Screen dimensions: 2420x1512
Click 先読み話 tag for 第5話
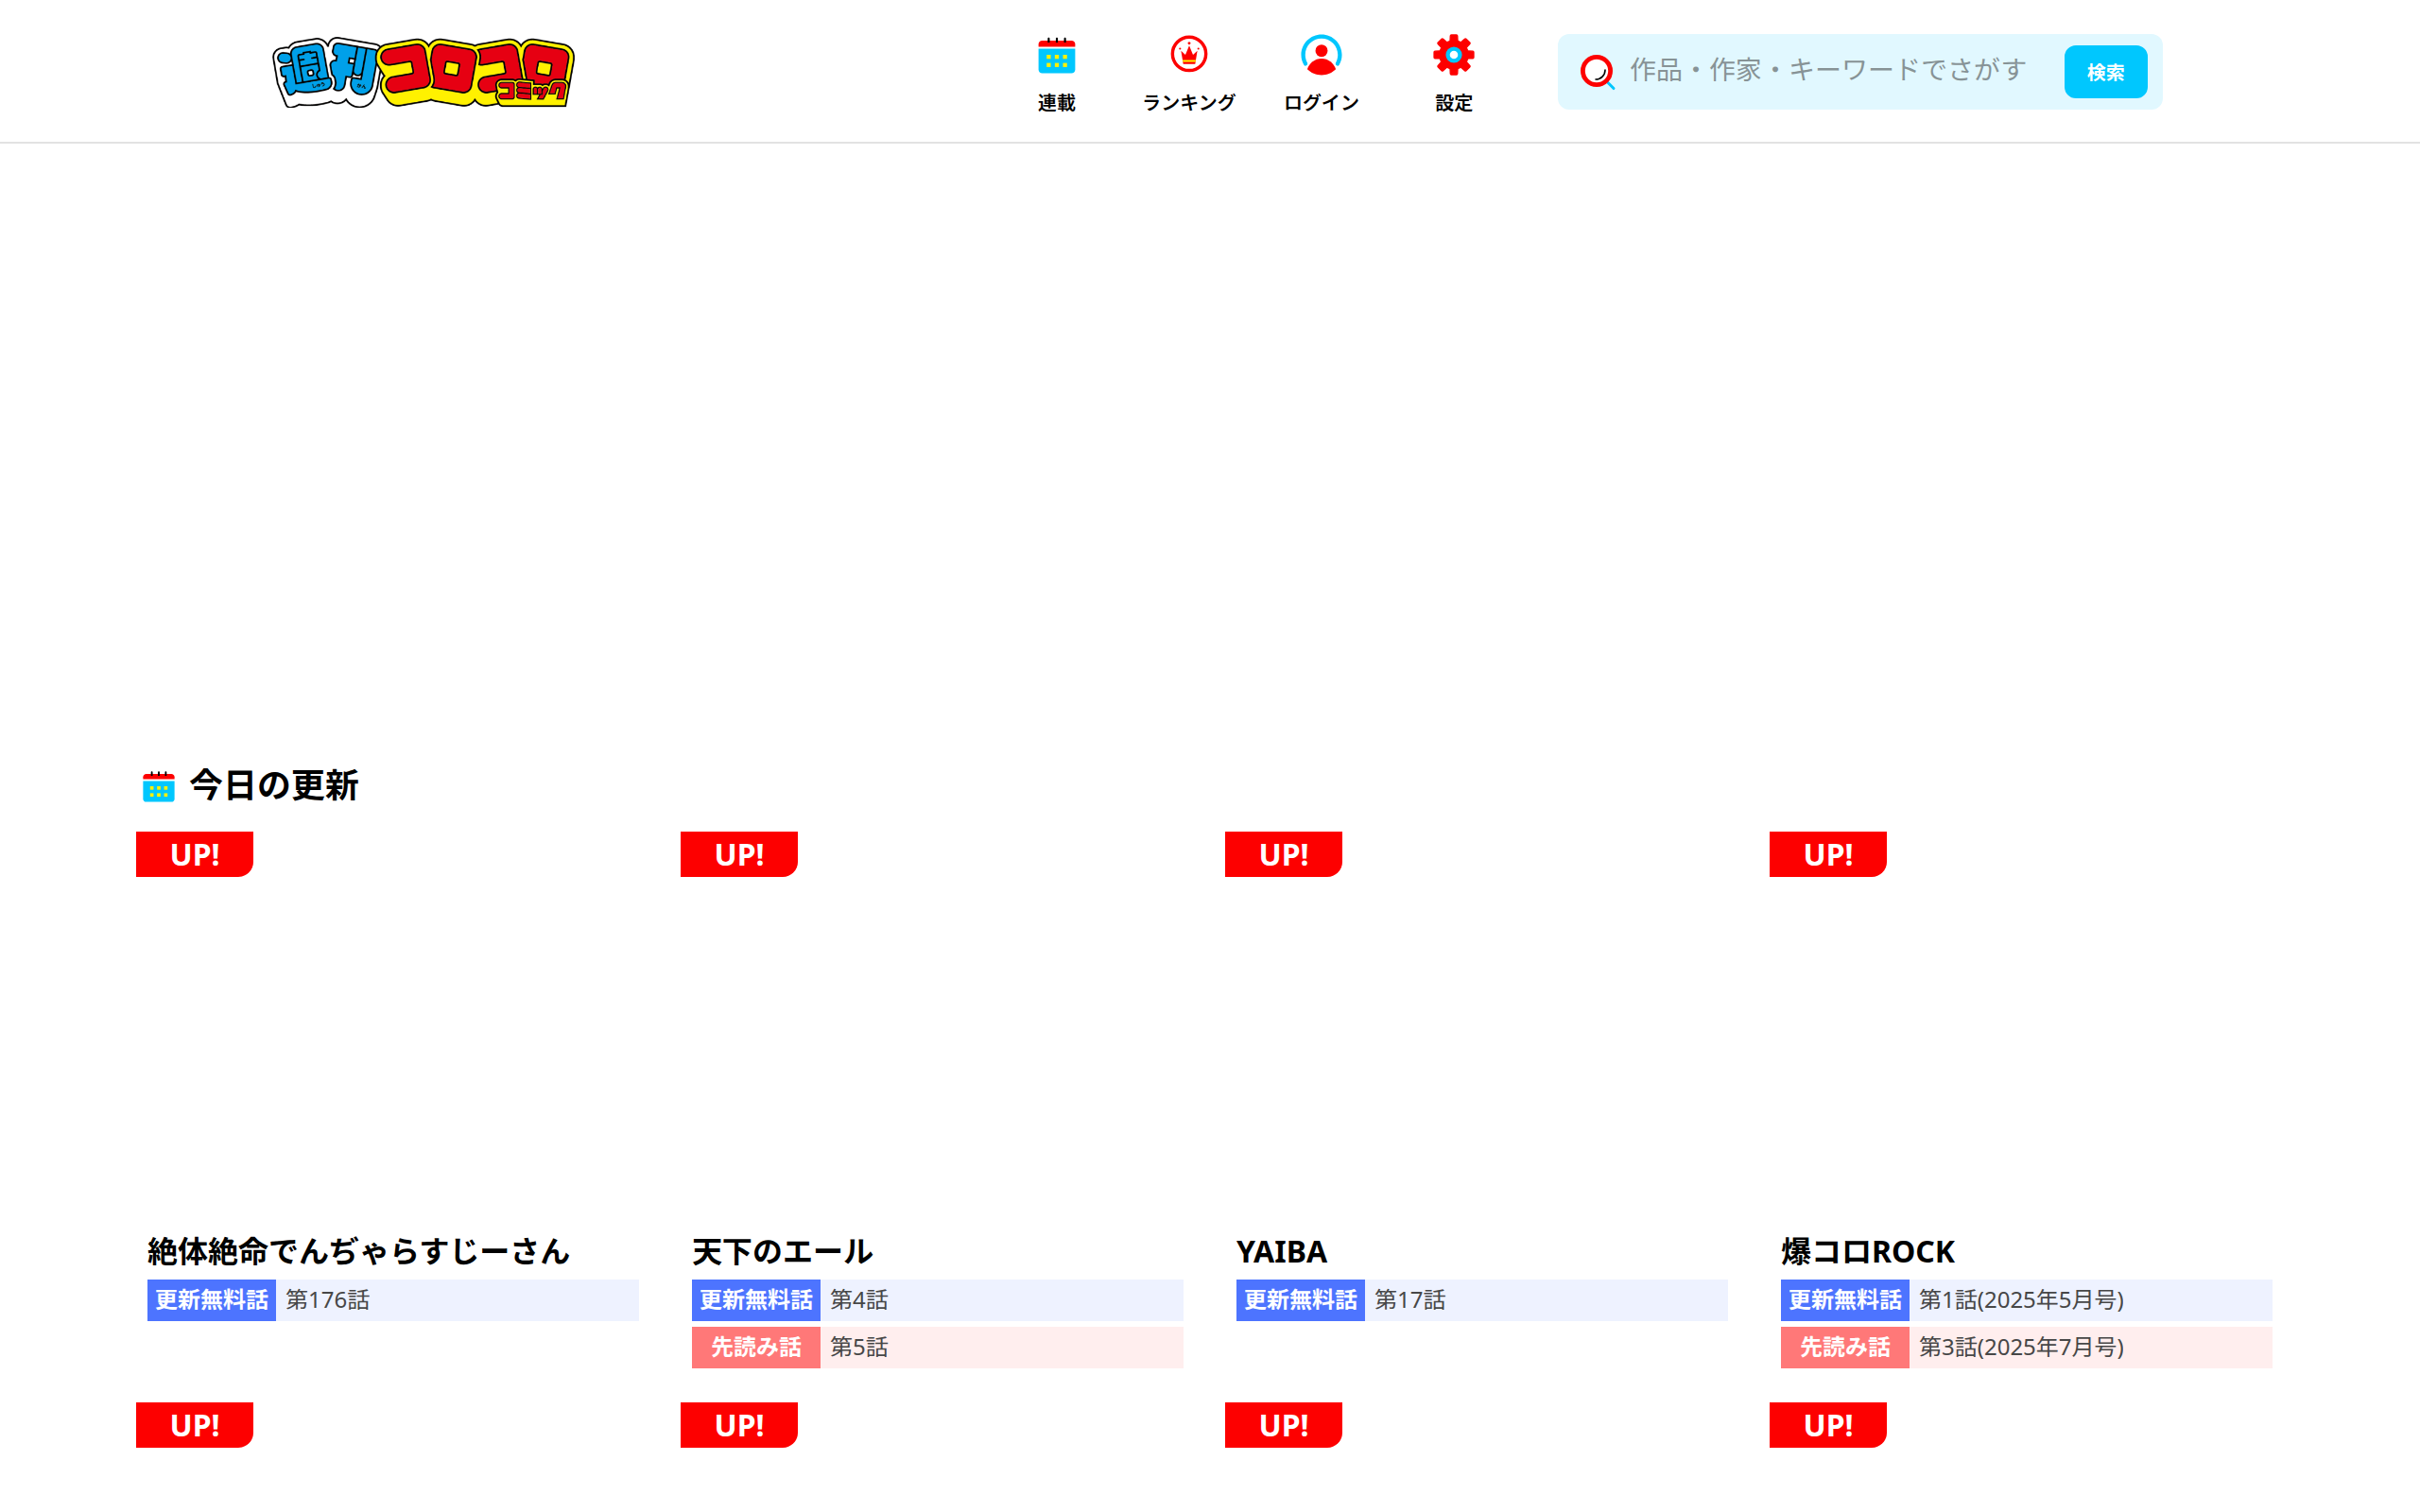[756, 1347]
